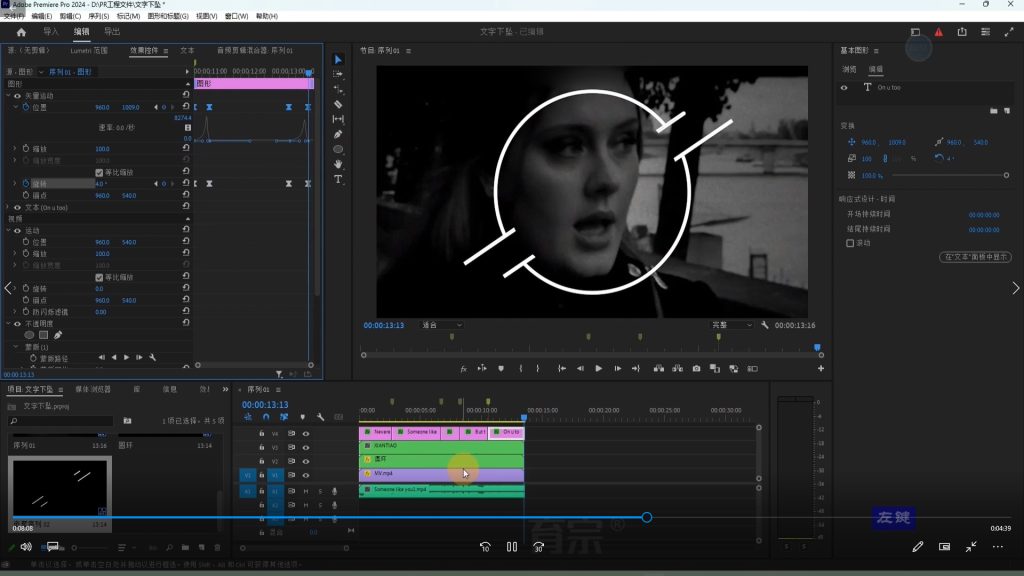Hide the 'On u too' text layer

[845, 88]
